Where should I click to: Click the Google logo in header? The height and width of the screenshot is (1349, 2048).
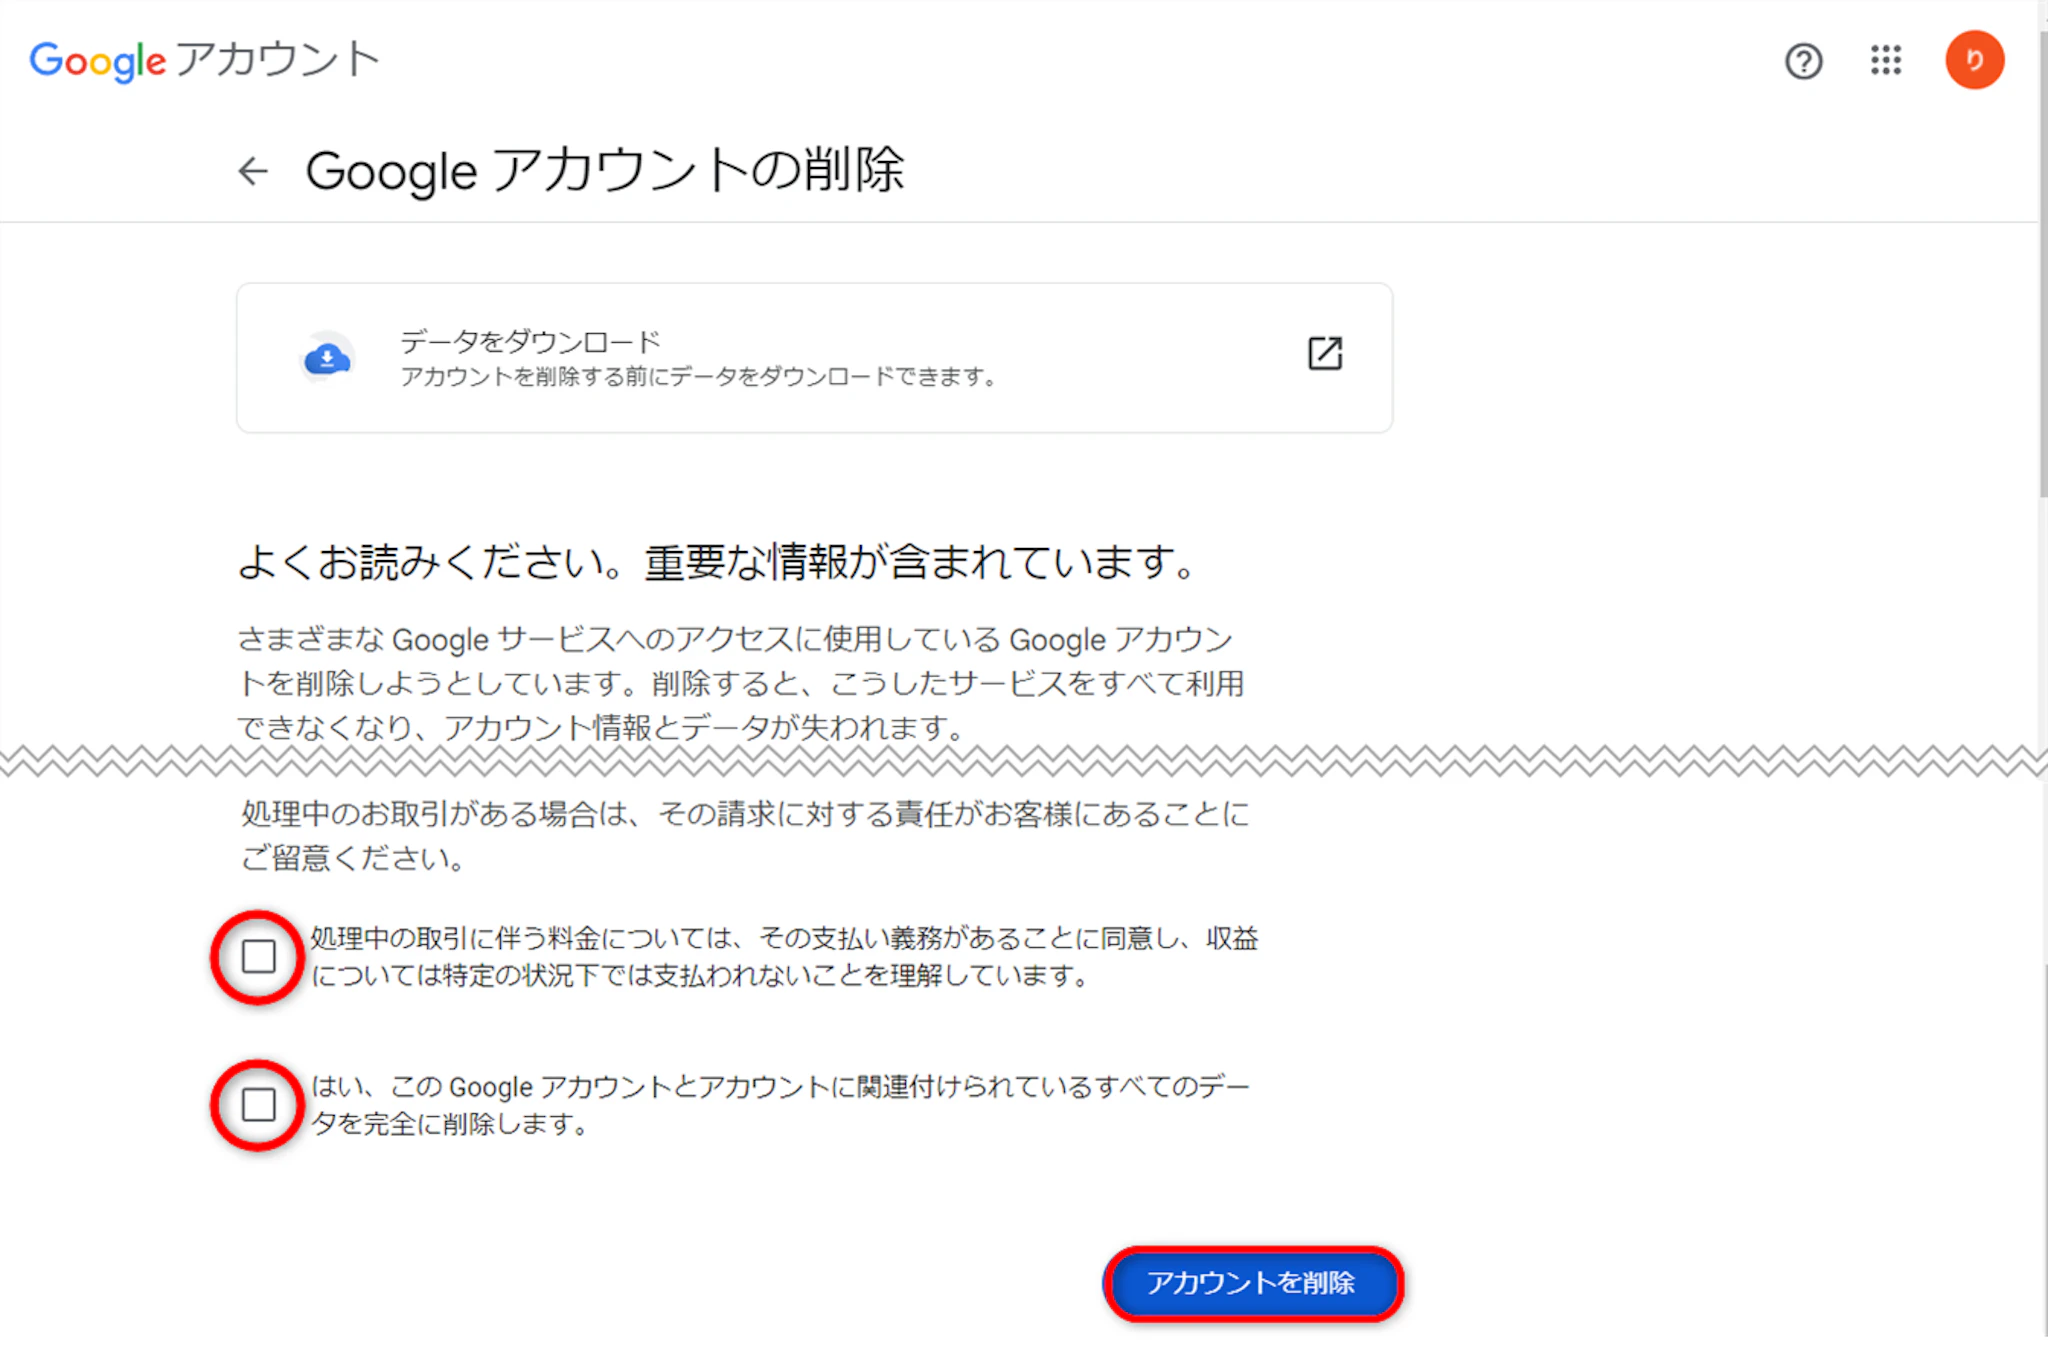point(97,61)
